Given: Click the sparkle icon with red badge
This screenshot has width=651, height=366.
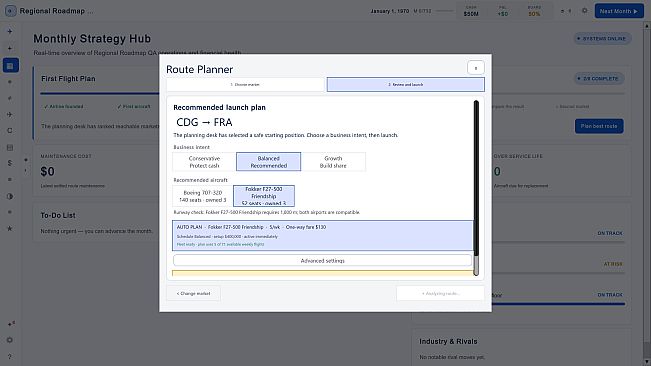Looking at the screenshot, I should pos(11,324).
